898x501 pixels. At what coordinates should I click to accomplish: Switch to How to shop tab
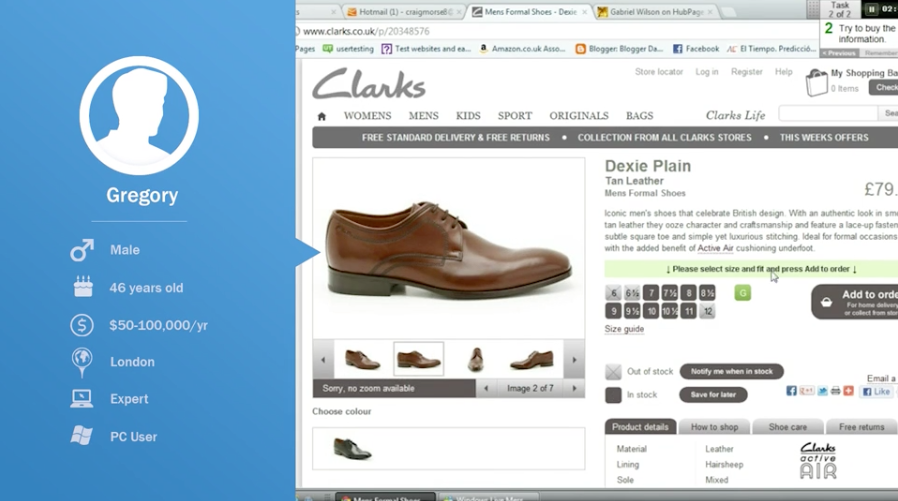(714, 427)
